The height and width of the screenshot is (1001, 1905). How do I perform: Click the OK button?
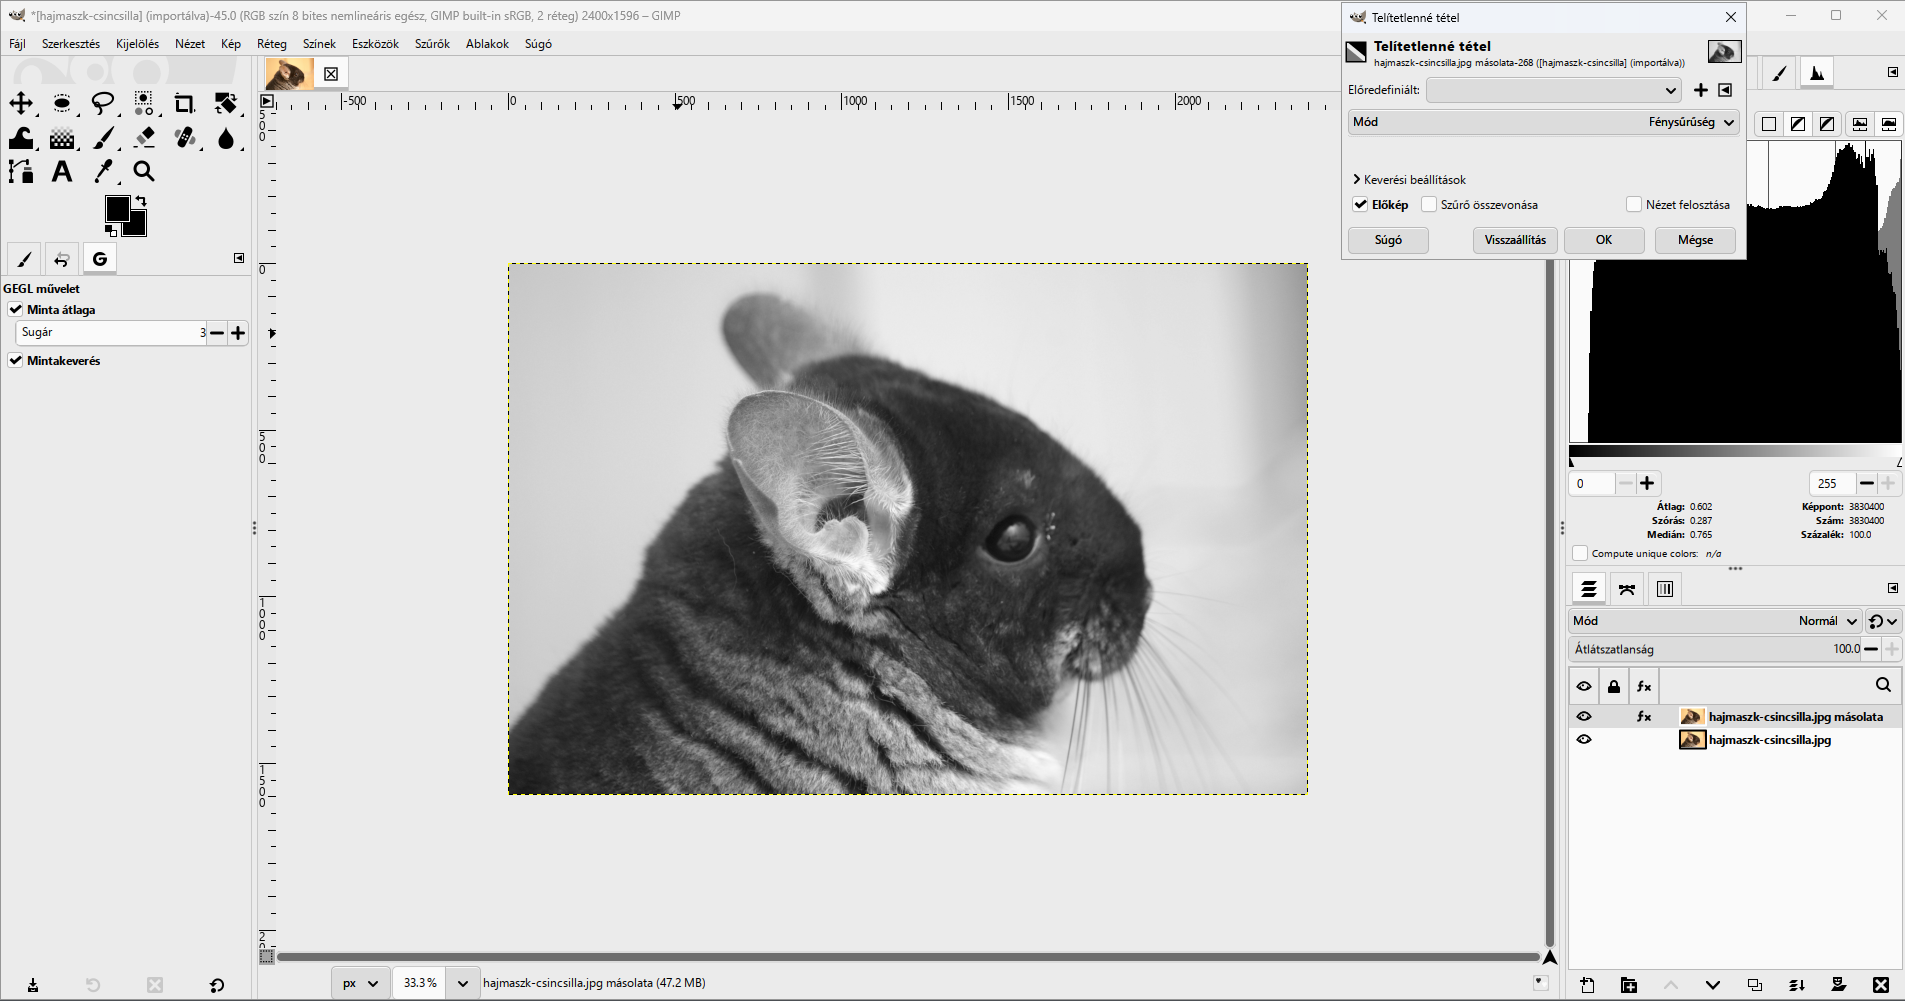pyautogui.click(x=1604, y=240)
